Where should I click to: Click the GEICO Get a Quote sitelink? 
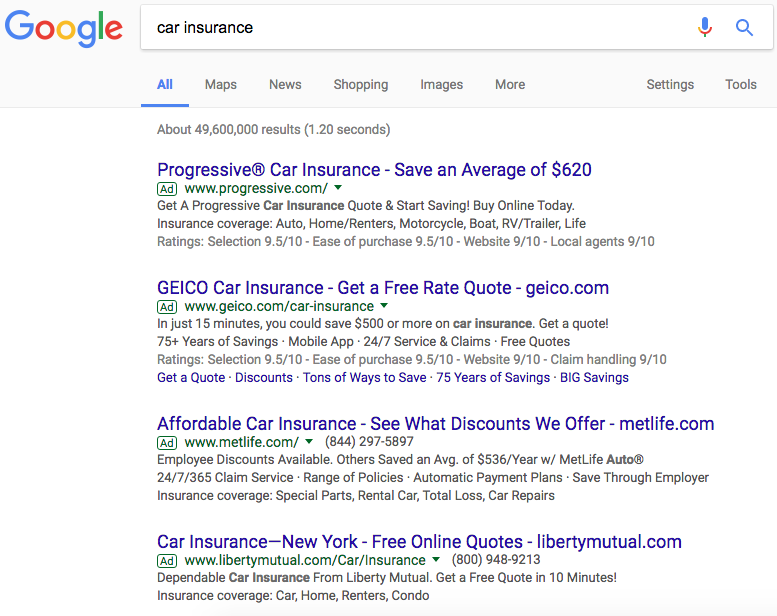coord(191,378)
